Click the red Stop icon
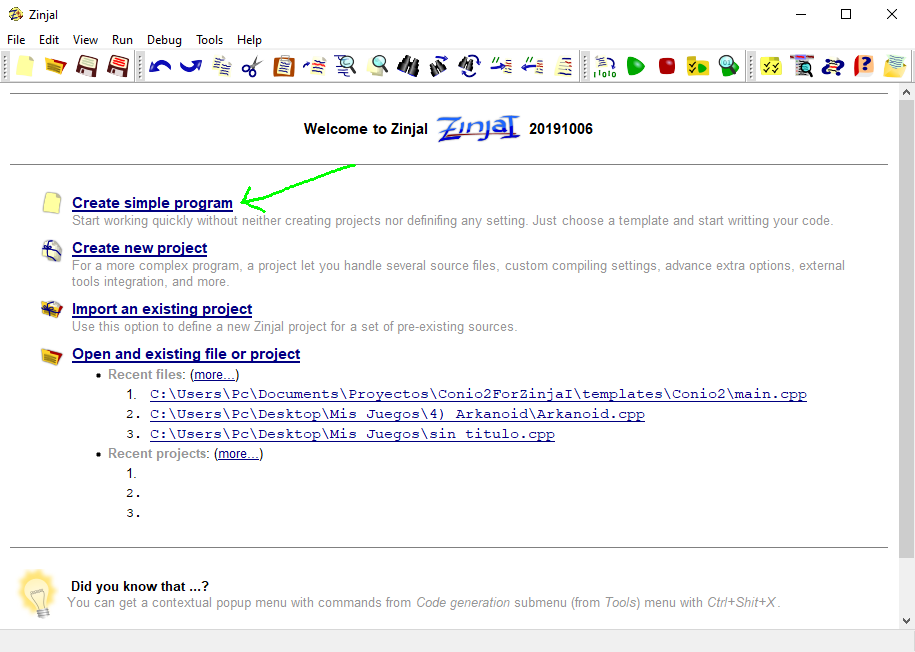915x652 pixels. 666,66
